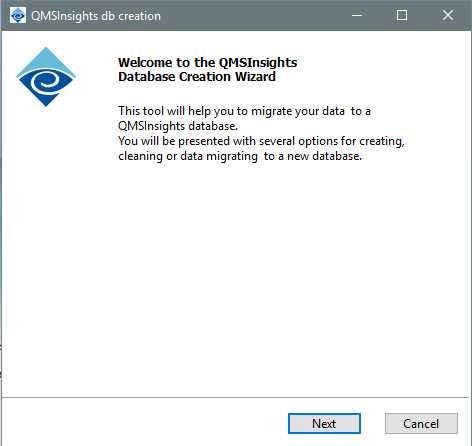
Task: Click the line "You will be presented with"
Action: tap(261, 141)
